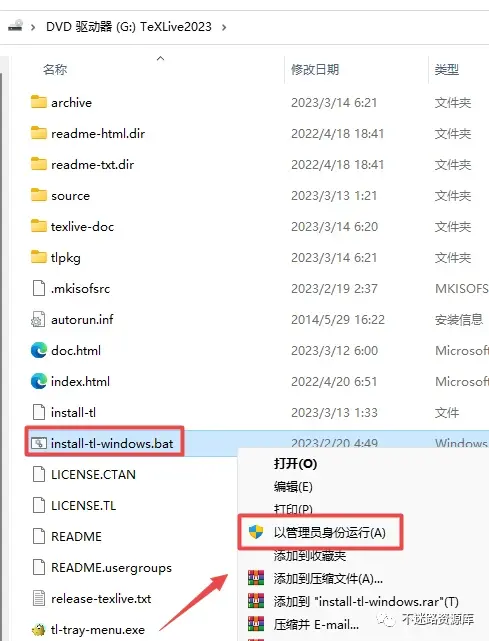This screenshot has height=641, width=489.
Task: Click the WinRAR icon beside 添加到压缩文件(A)
Action: coord(256,578)
